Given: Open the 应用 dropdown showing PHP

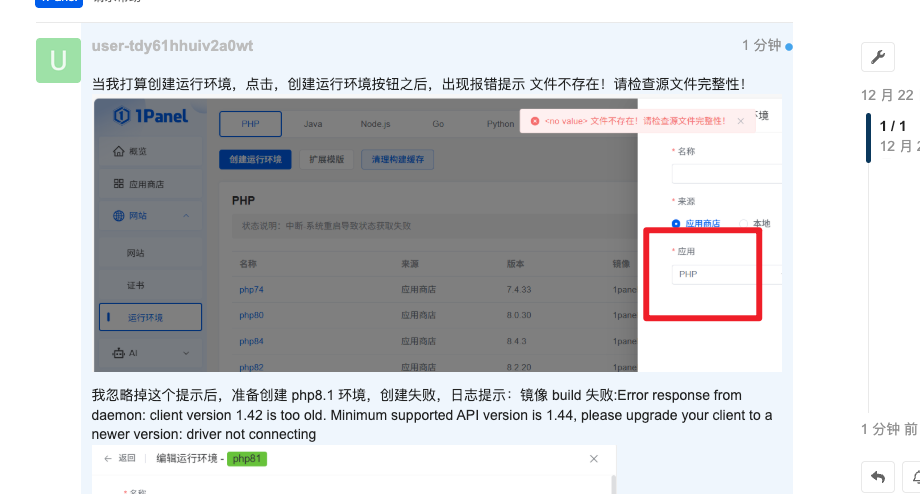Looking at the screenshot, I should tap(712, 273).
